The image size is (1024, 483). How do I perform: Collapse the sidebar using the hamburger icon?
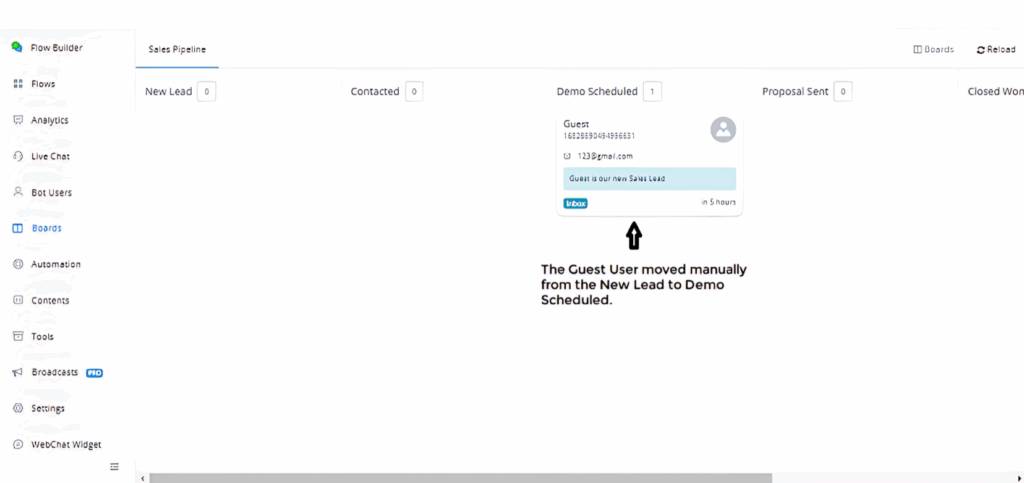coord(114,466)
